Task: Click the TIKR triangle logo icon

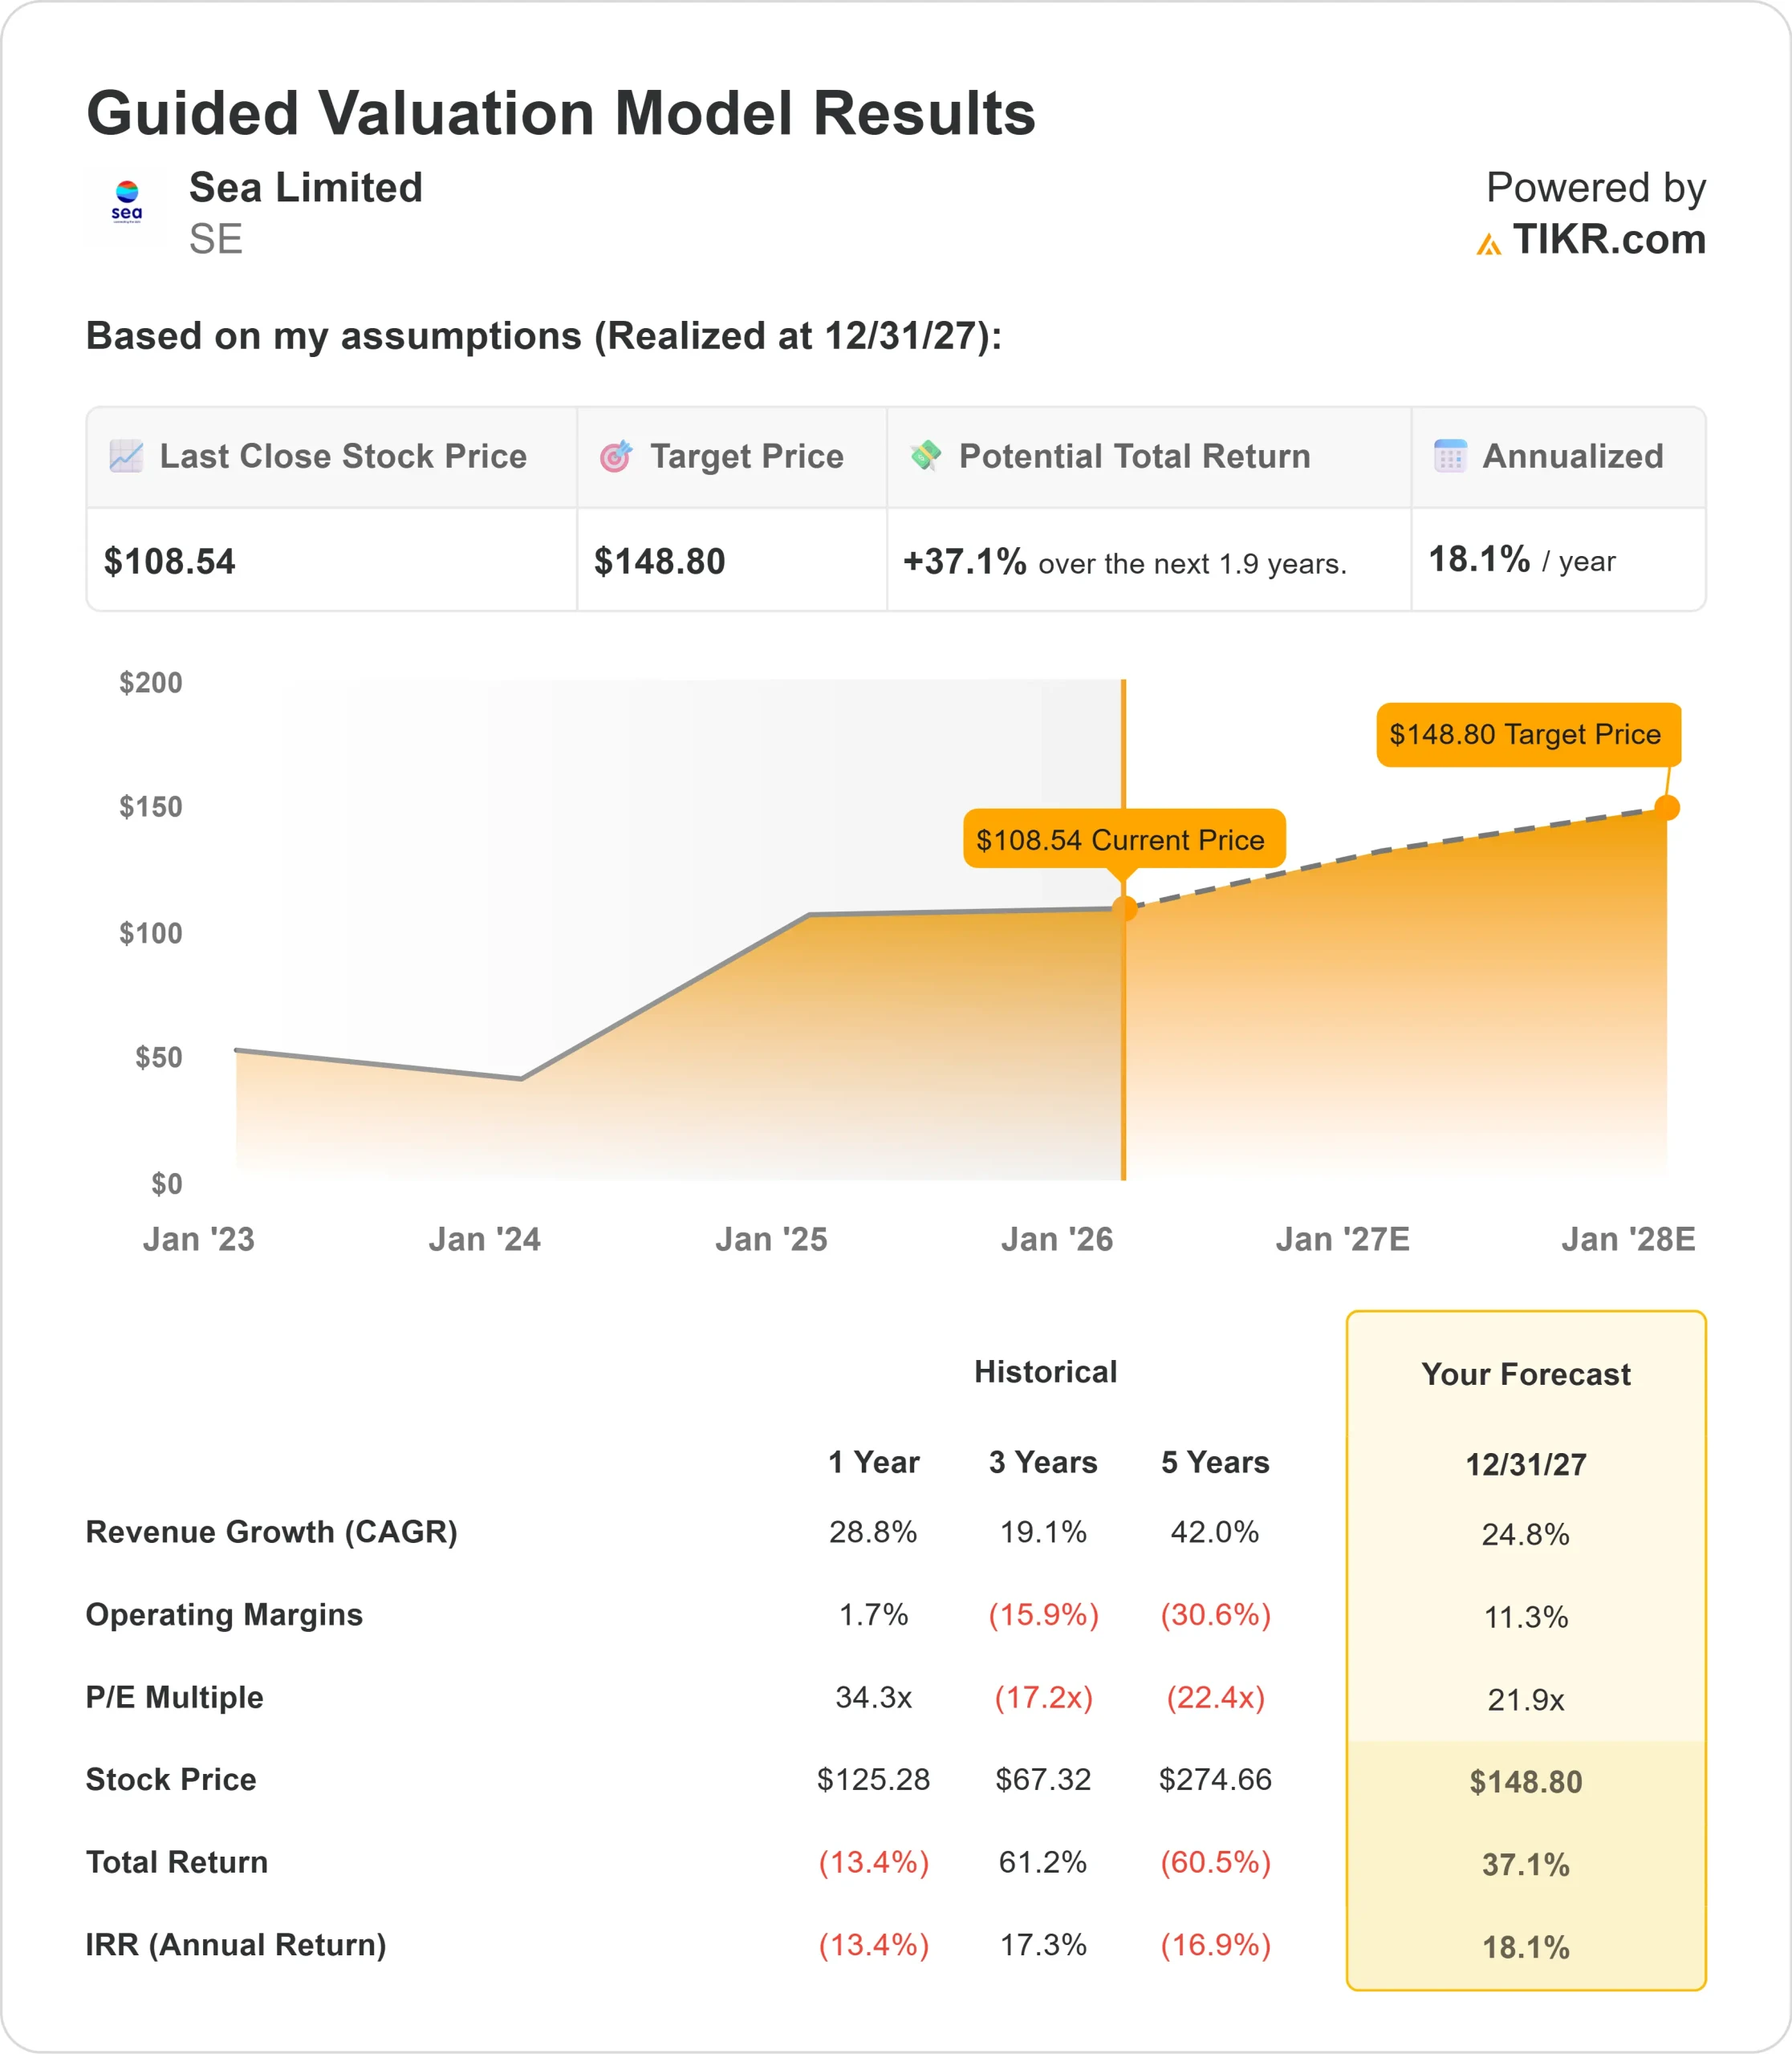Action: coord(1488,244)
